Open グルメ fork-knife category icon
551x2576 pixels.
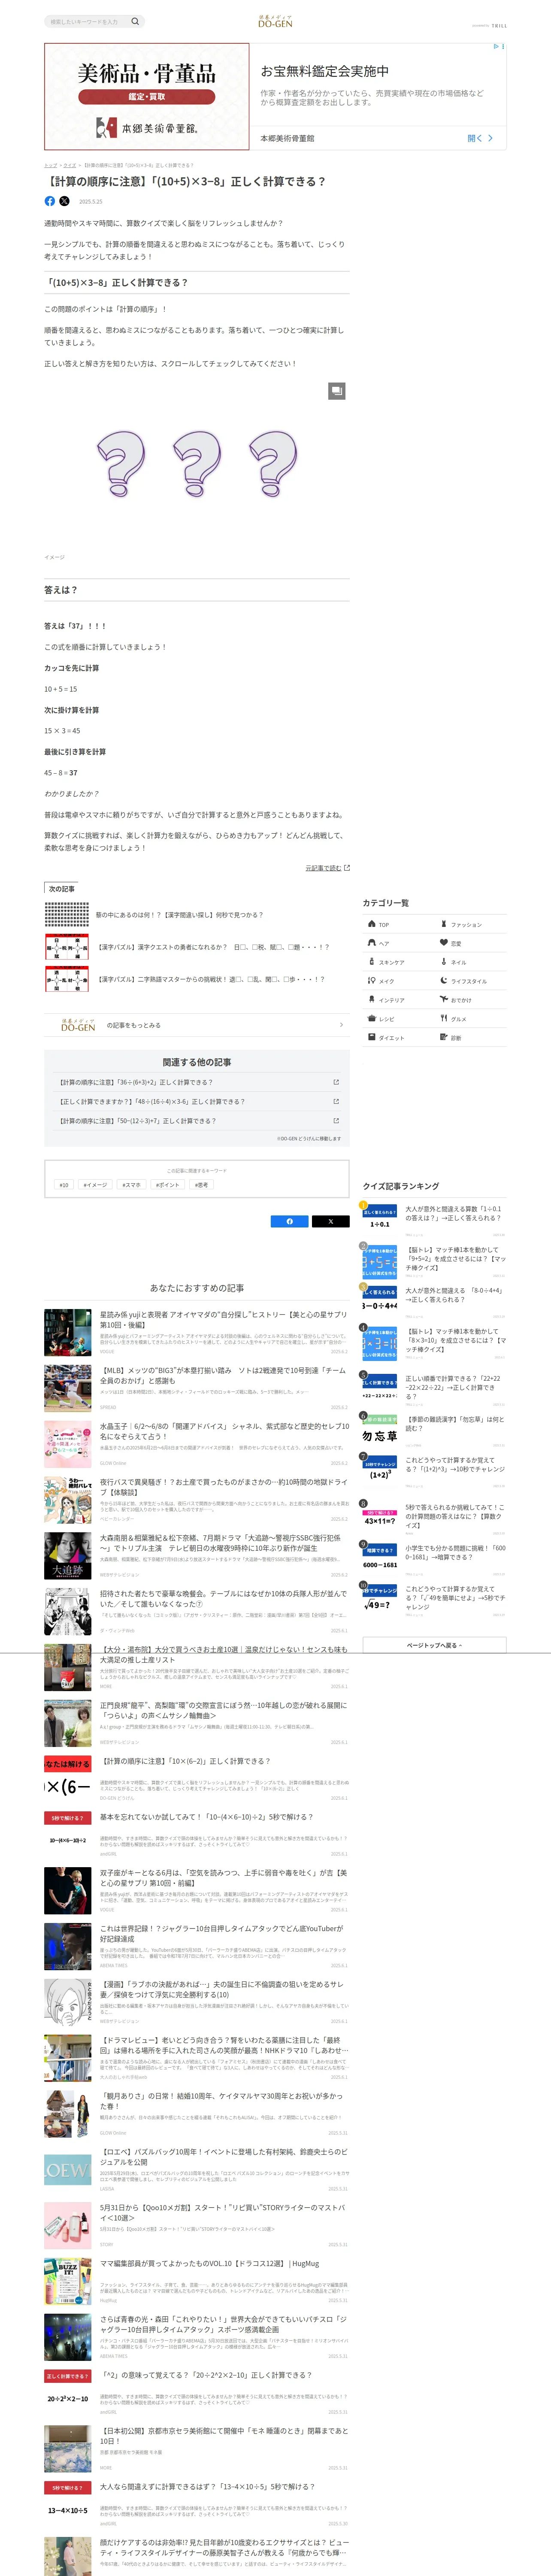(x=444, y=1019)
